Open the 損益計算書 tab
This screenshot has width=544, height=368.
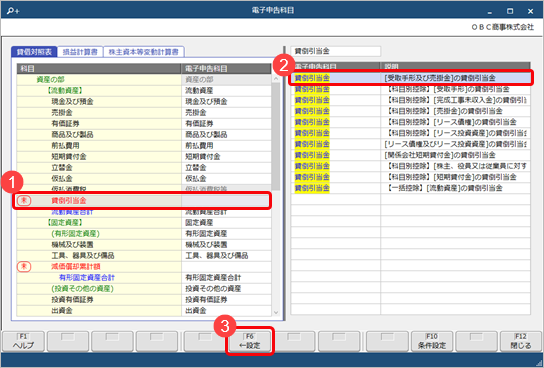point(80,52)
